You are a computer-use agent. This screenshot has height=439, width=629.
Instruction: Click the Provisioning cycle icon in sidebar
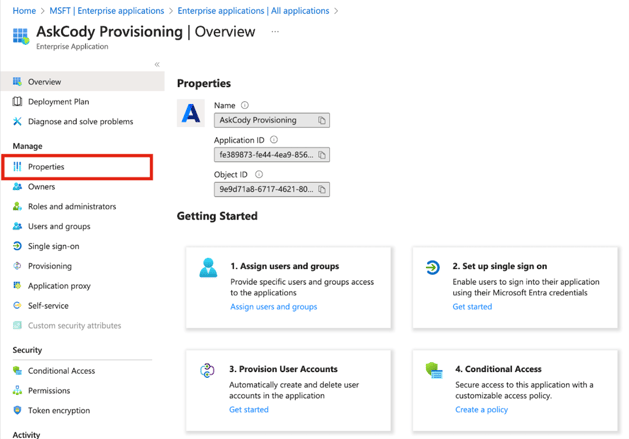point(17,266)
